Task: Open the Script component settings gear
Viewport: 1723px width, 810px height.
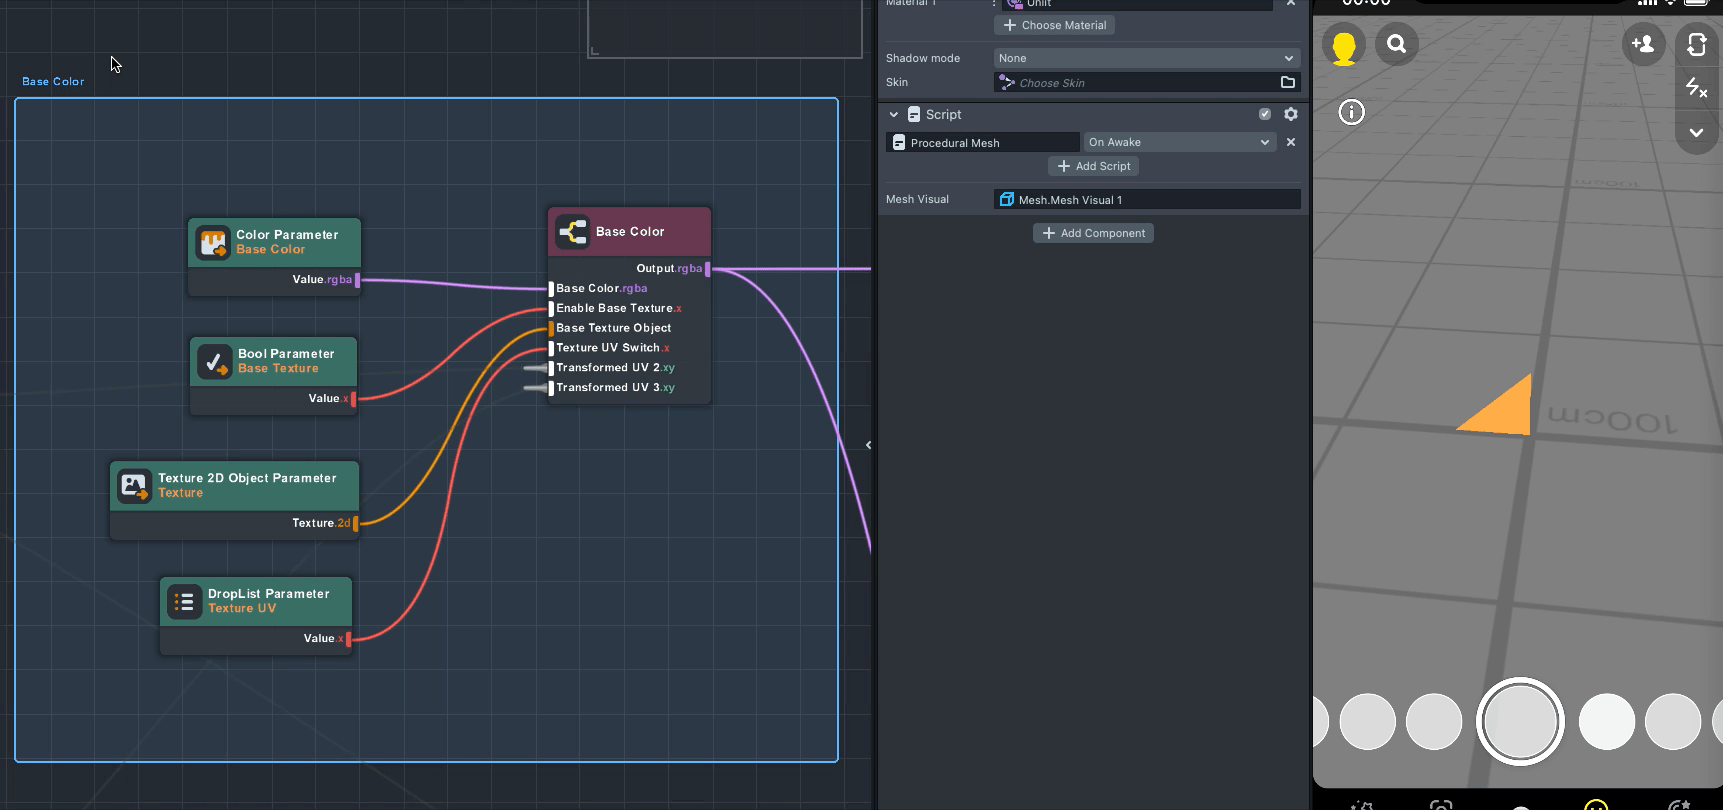Action: (x=1291, y=115)
